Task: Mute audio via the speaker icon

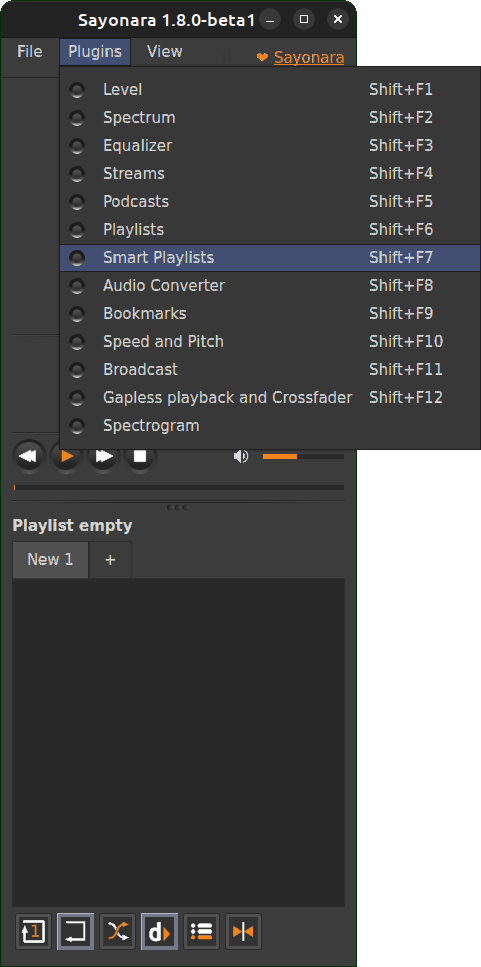Action: click(240, 456)
